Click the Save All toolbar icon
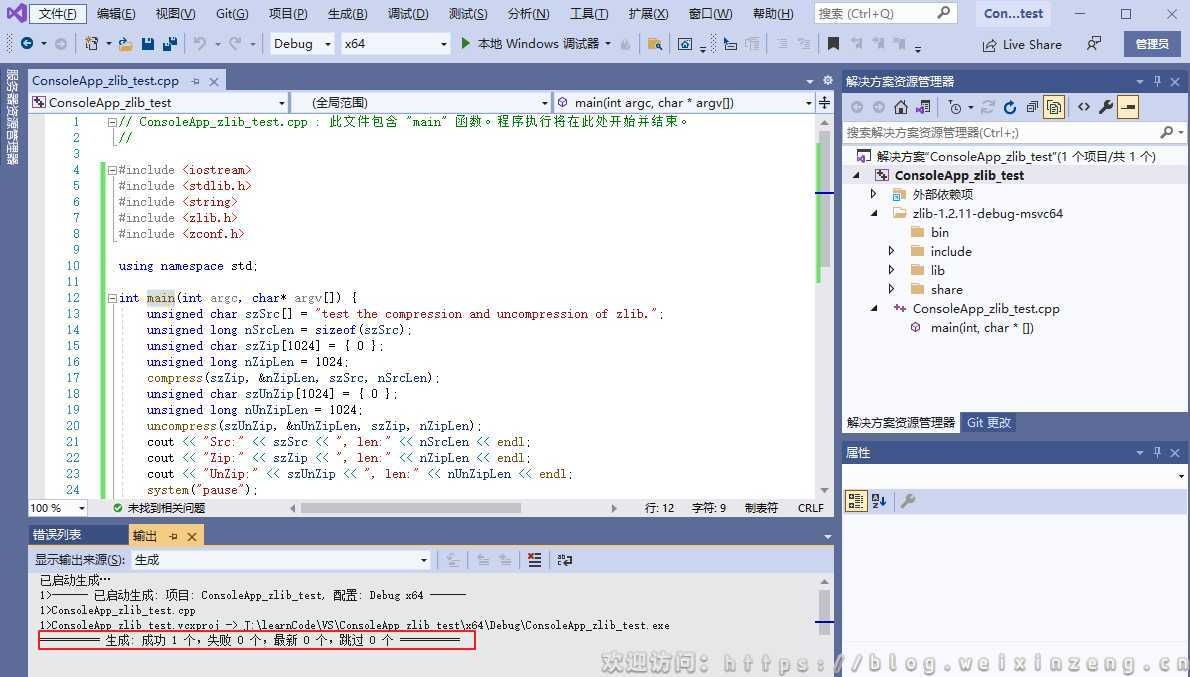 (x=169, y=44)
